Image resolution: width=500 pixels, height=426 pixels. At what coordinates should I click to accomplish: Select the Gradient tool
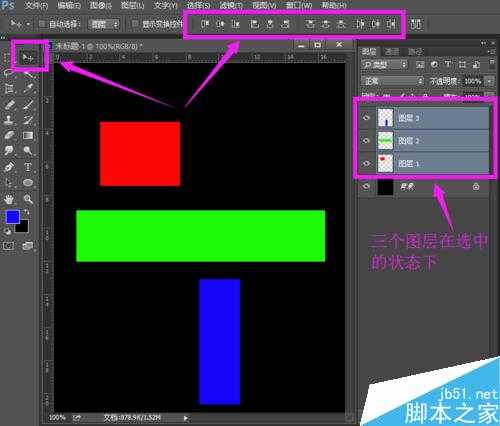28,135
